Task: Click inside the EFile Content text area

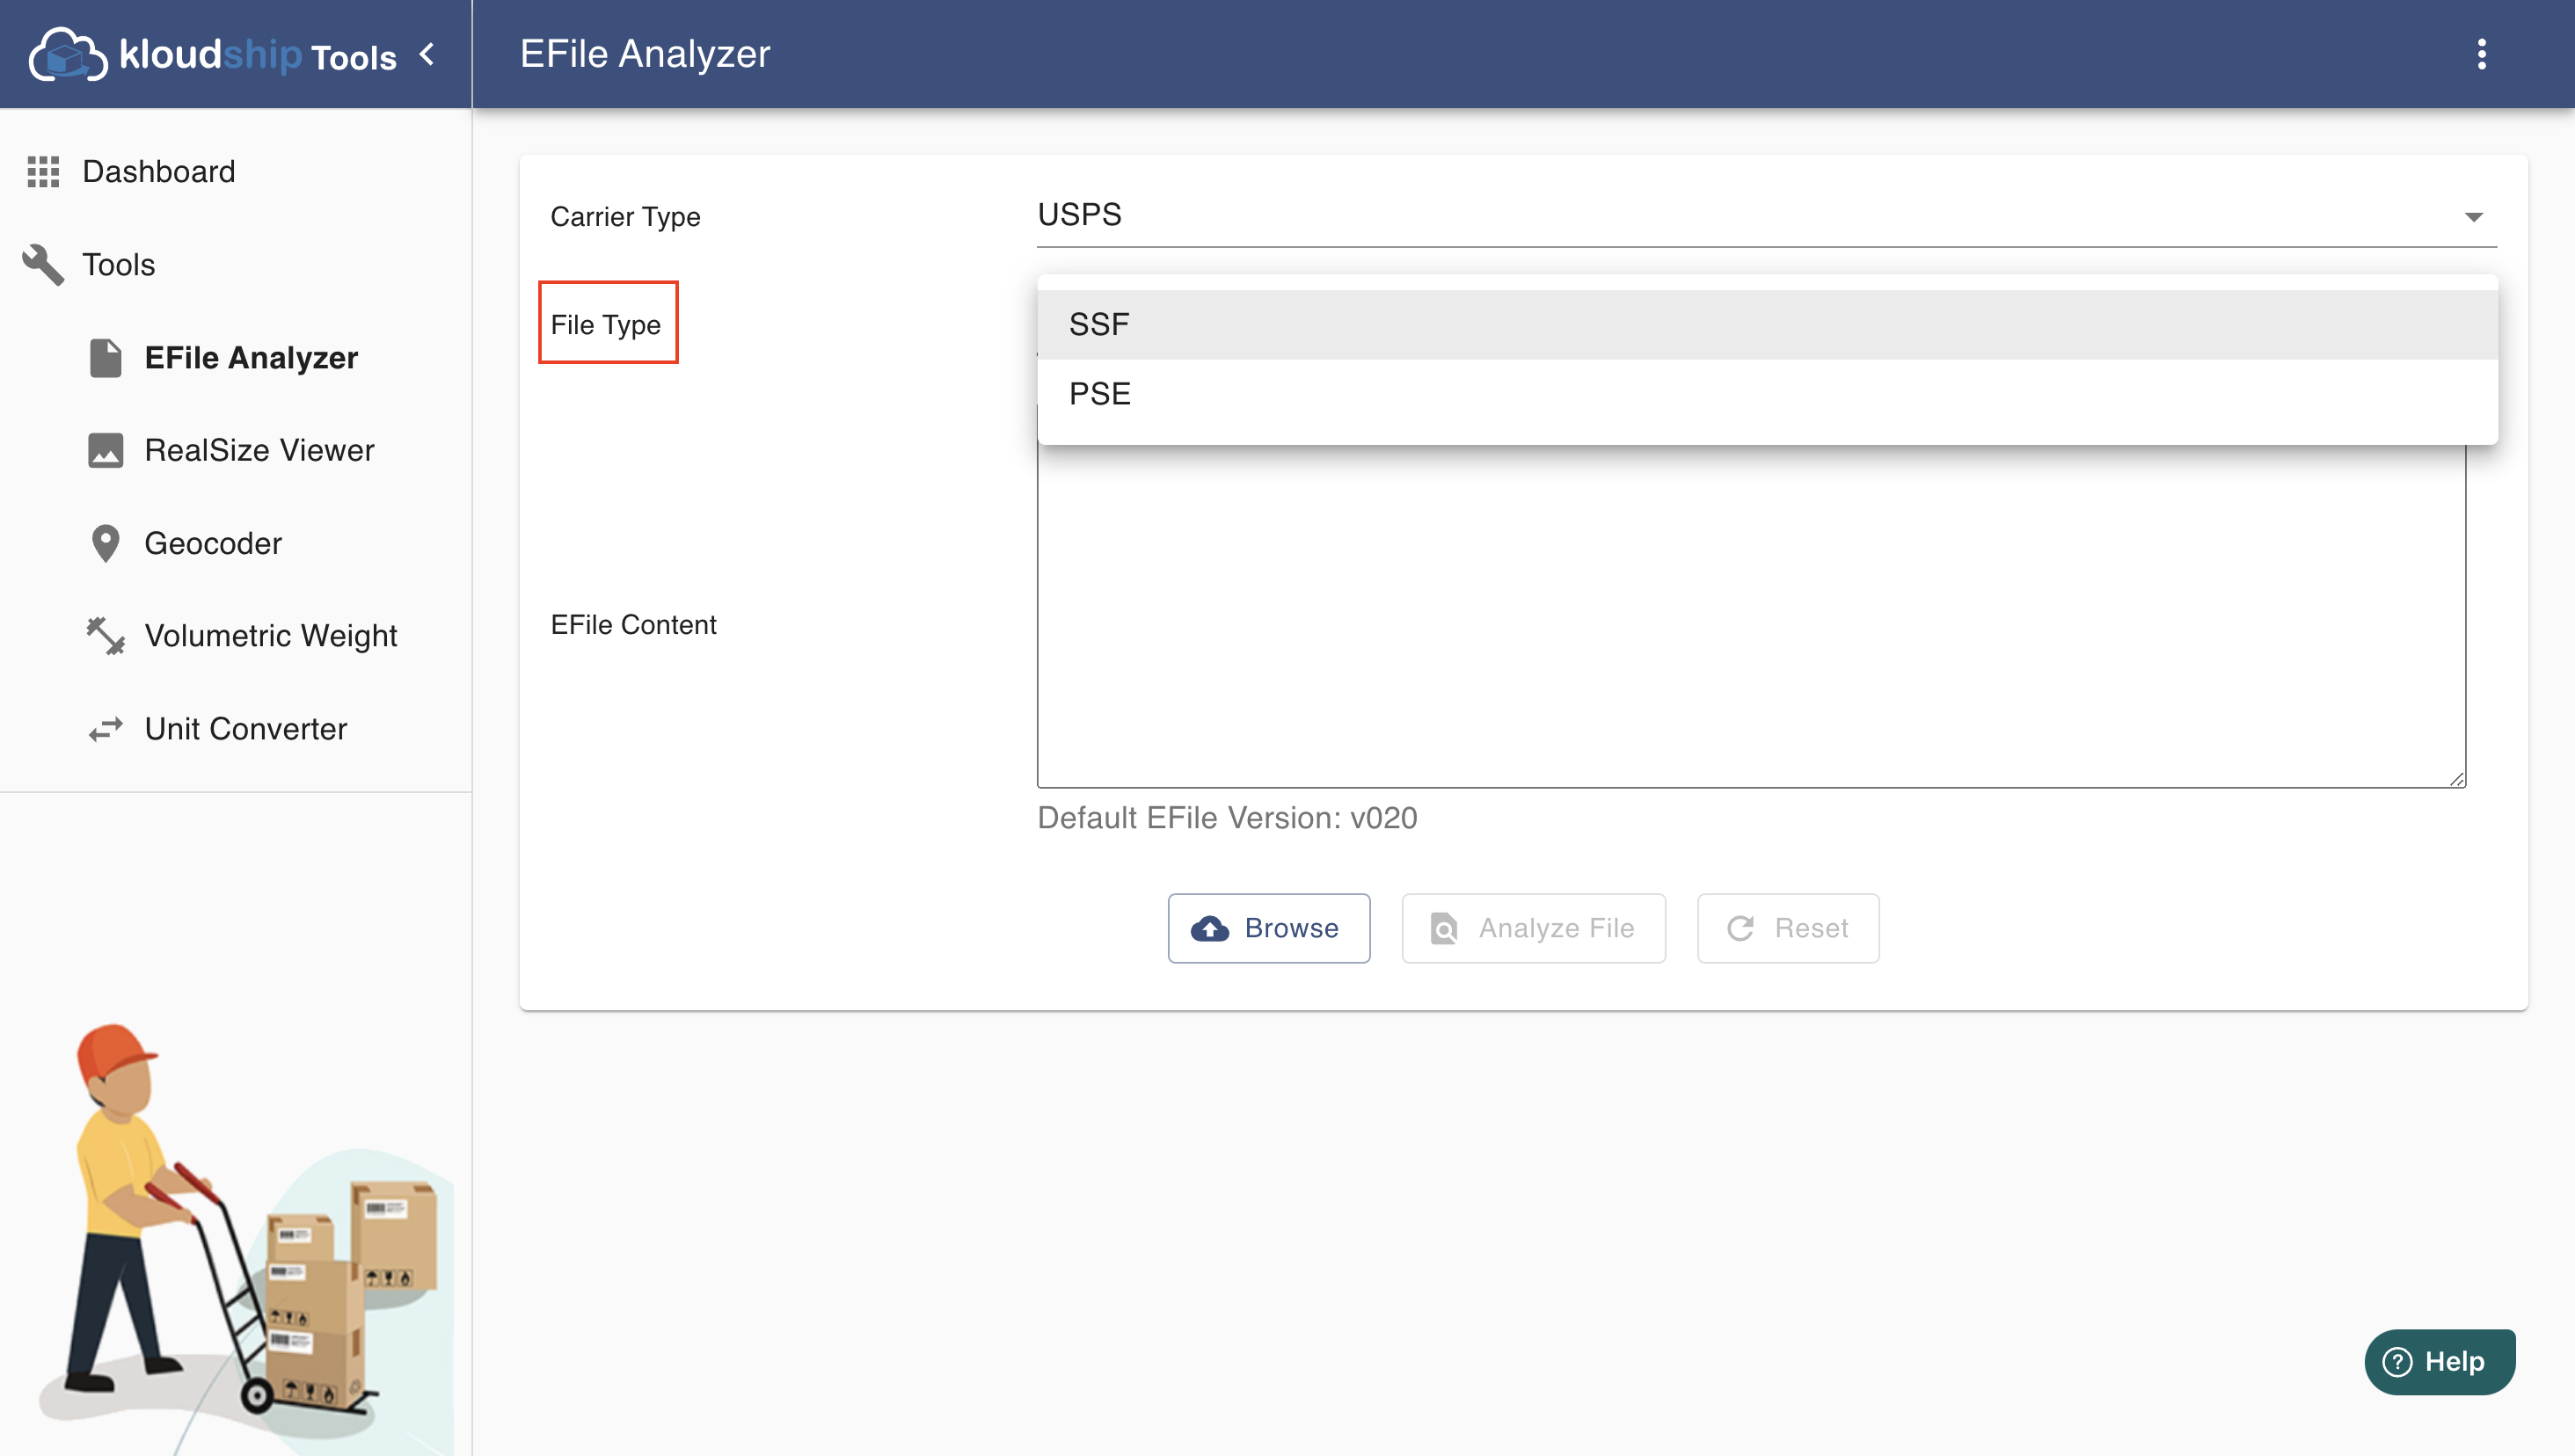Action: point(1750,620)
